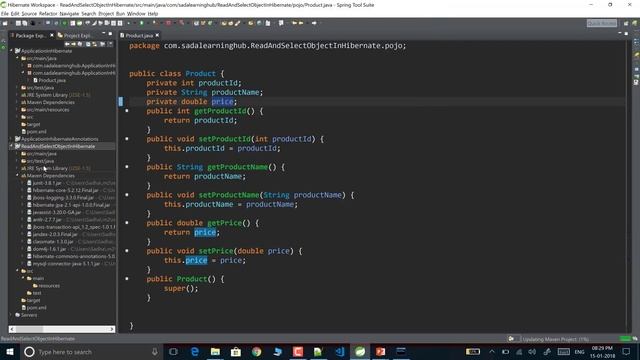
Task: Click the New file toolbar icon
Action: (5, 23)
